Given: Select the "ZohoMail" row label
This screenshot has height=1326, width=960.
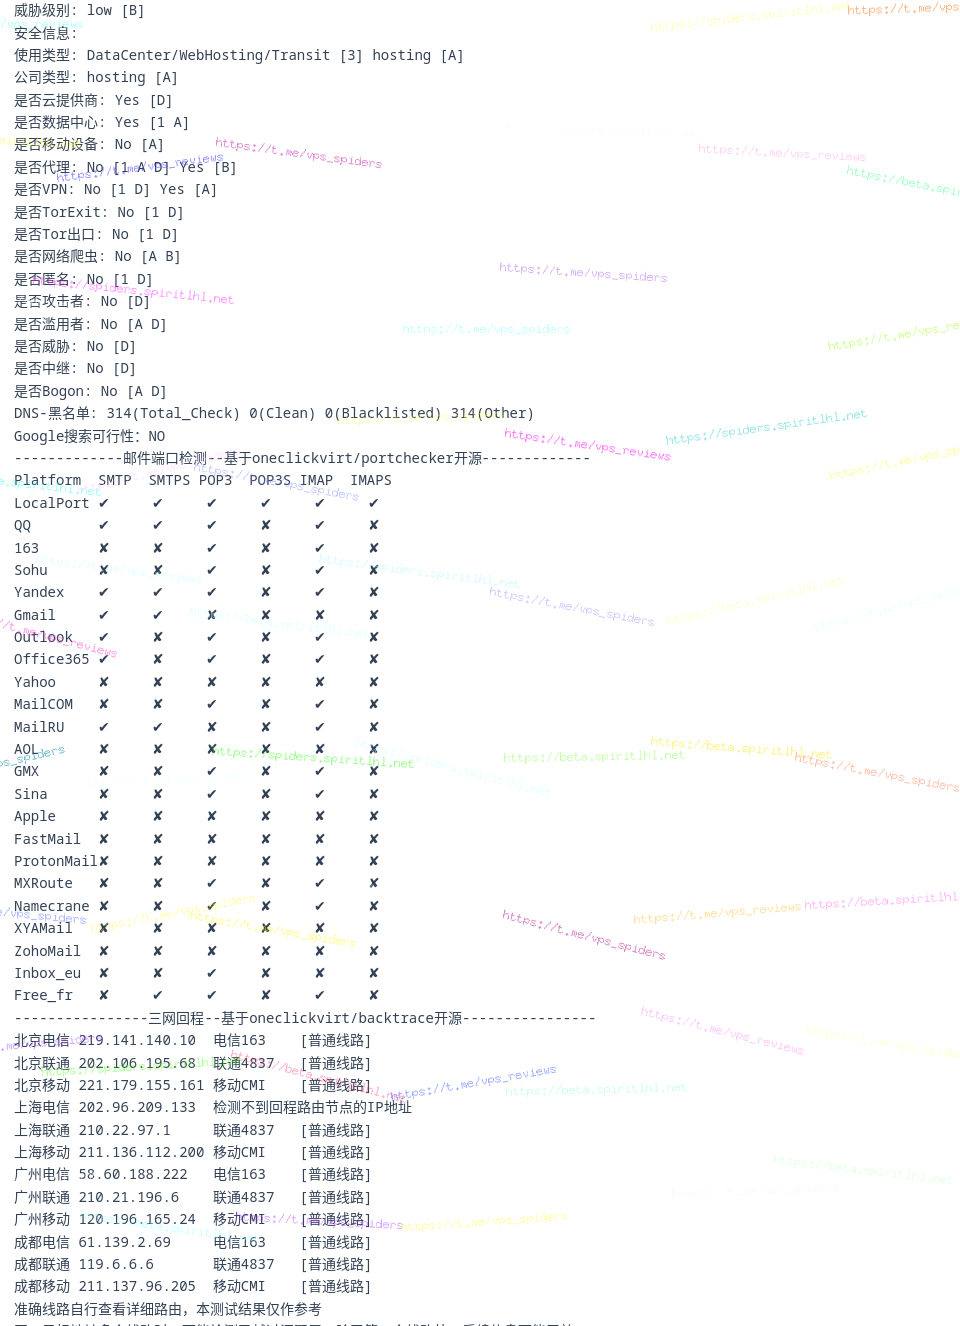Looking at the screenshot, I should pos(48,951).
